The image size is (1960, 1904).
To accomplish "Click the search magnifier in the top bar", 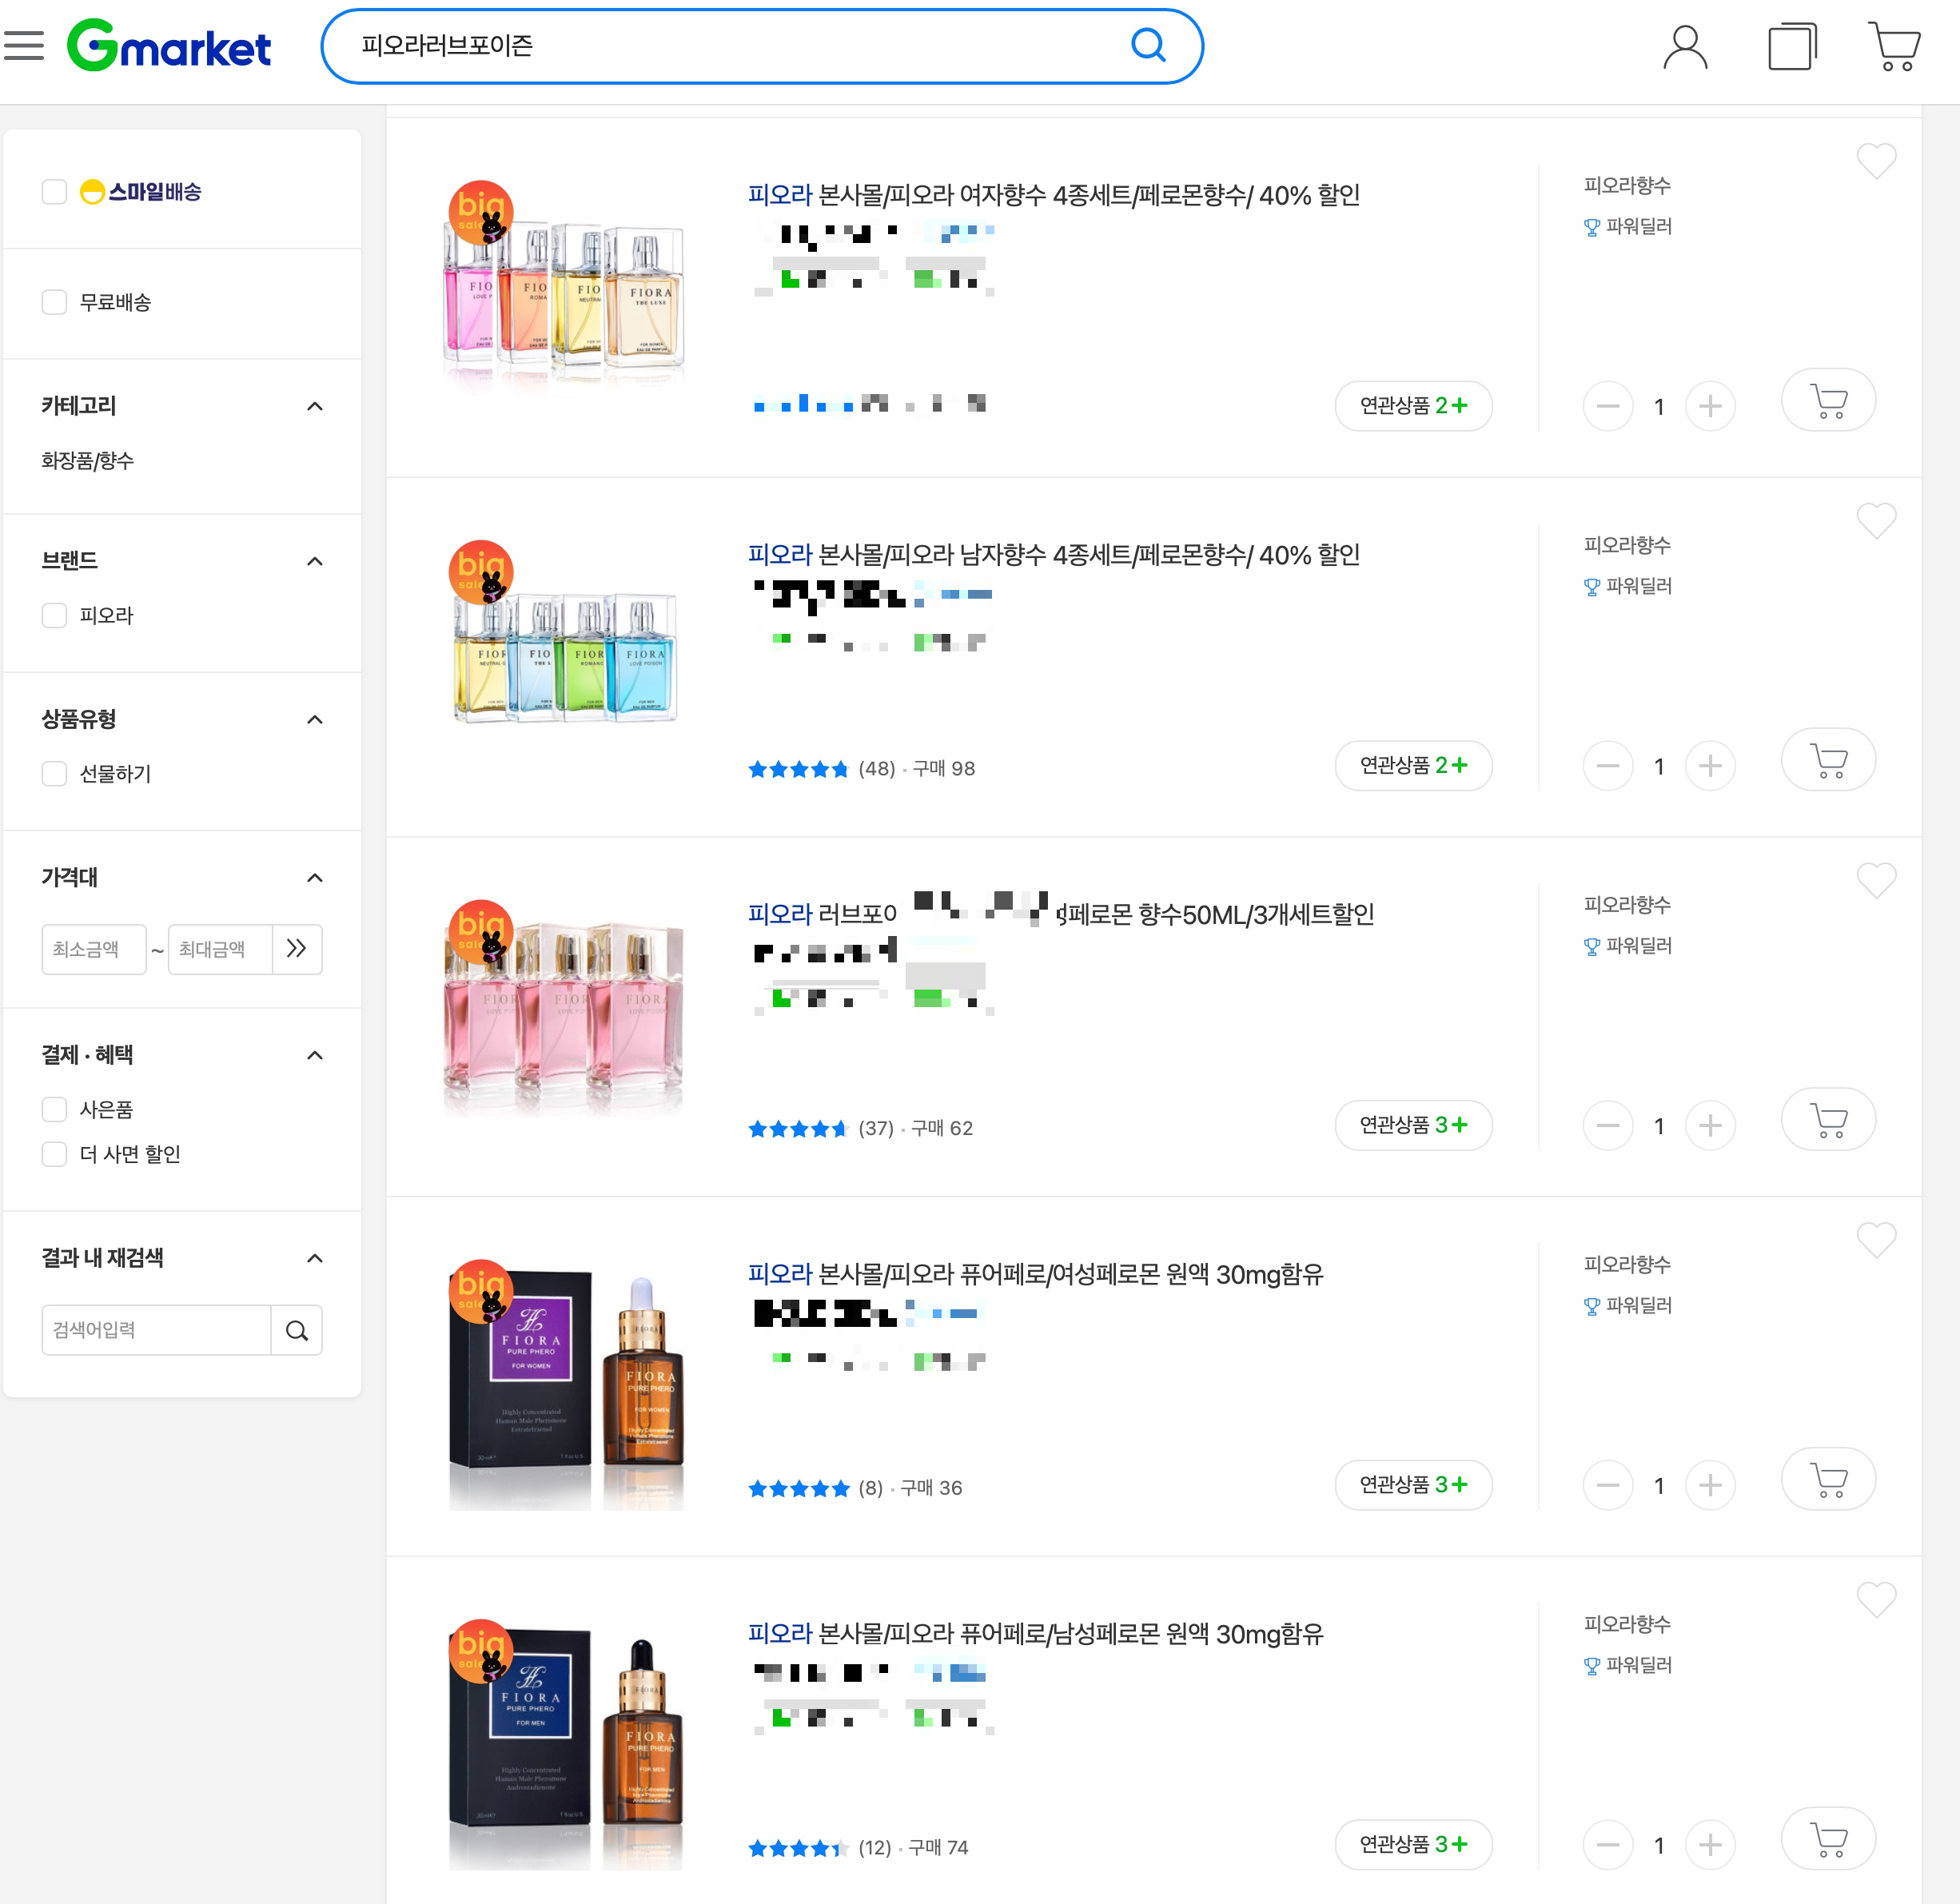I will 1147,46.
